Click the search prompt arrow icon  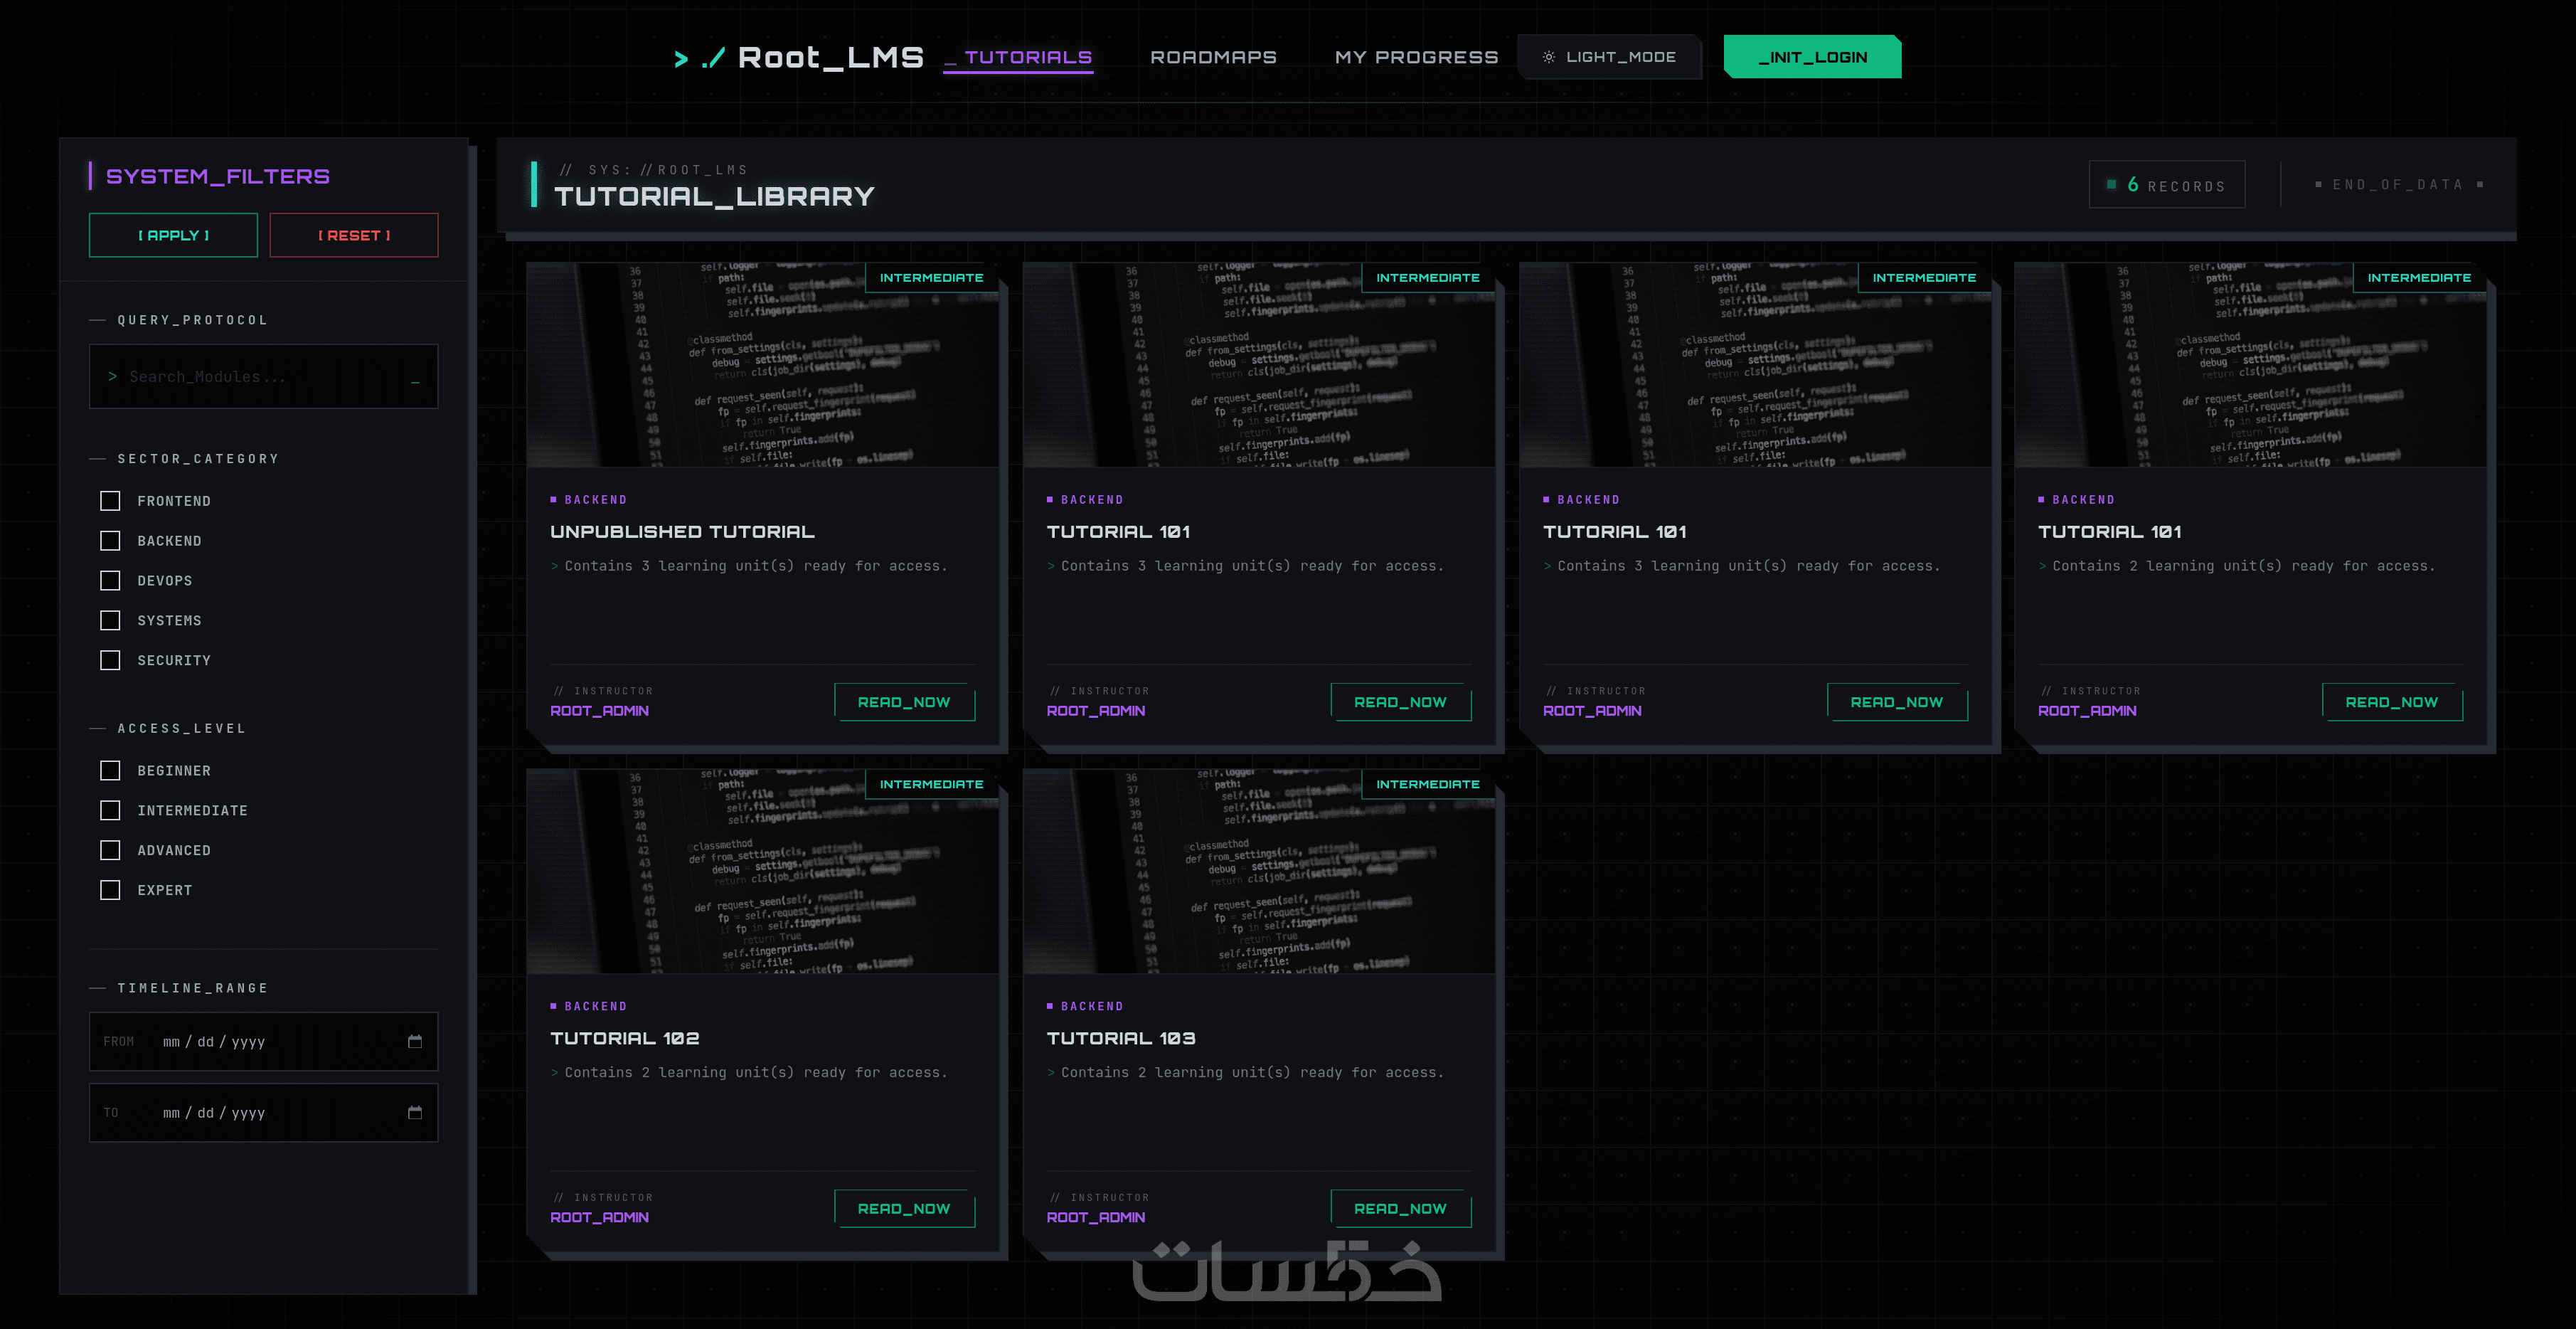pyautogui.click(x=113, y=376)
